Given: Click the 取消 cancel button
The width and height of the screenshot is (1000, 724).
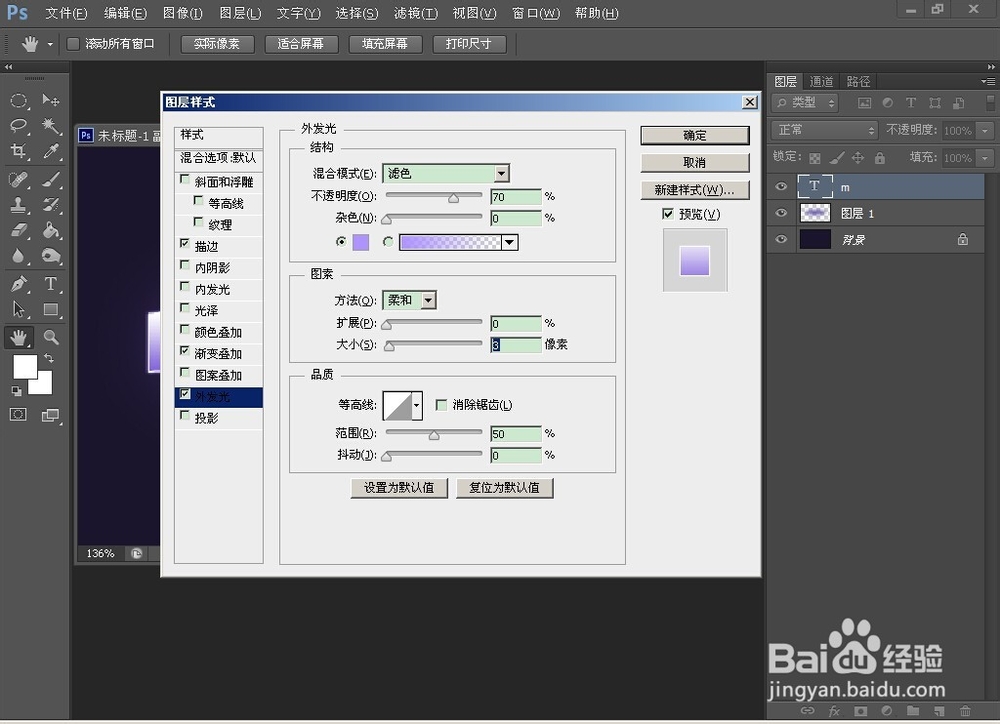Looking at the screenshot, I should 695,163.
